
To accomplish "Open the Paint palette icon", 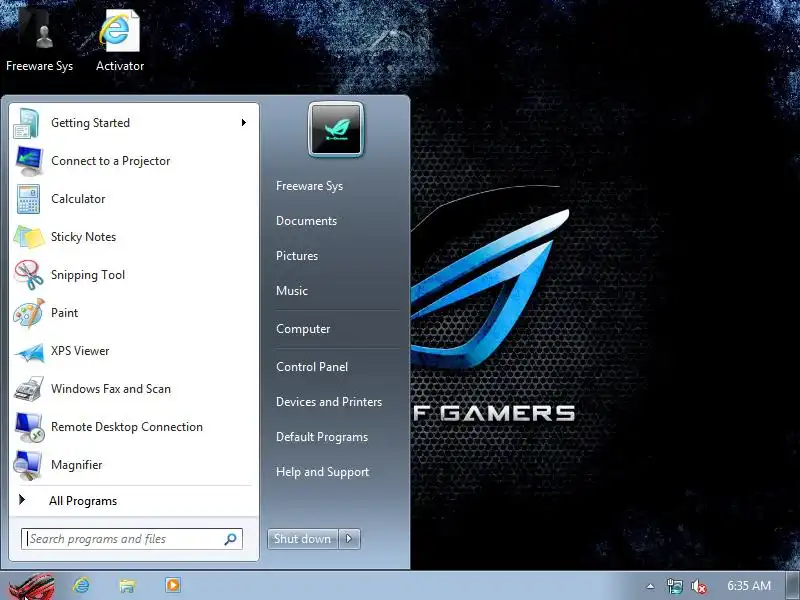I will tap(29, 313).
